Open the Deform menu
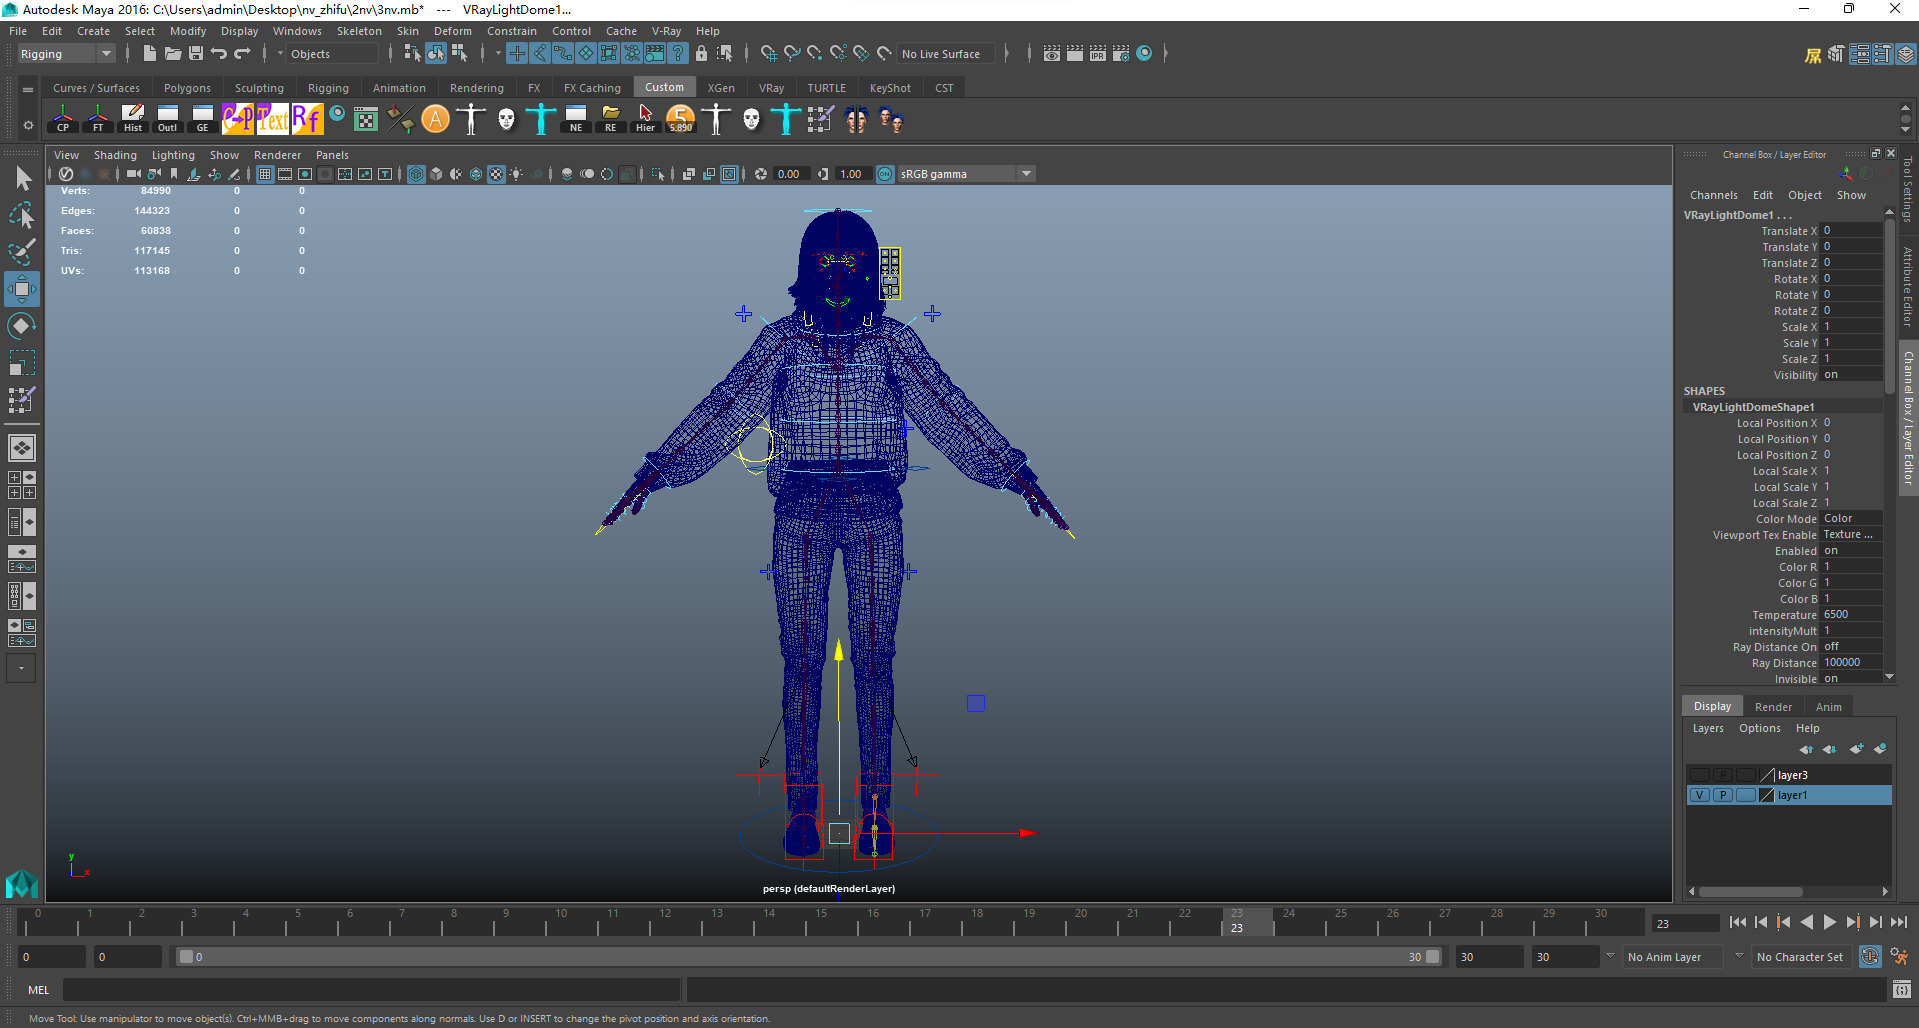 click(452, 31)
